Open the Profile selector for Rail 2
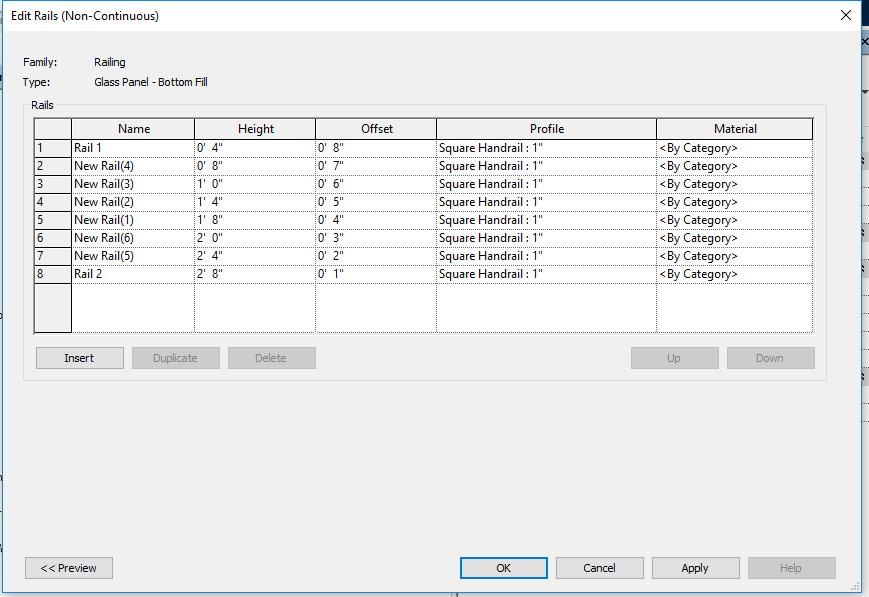 (545, 273)
